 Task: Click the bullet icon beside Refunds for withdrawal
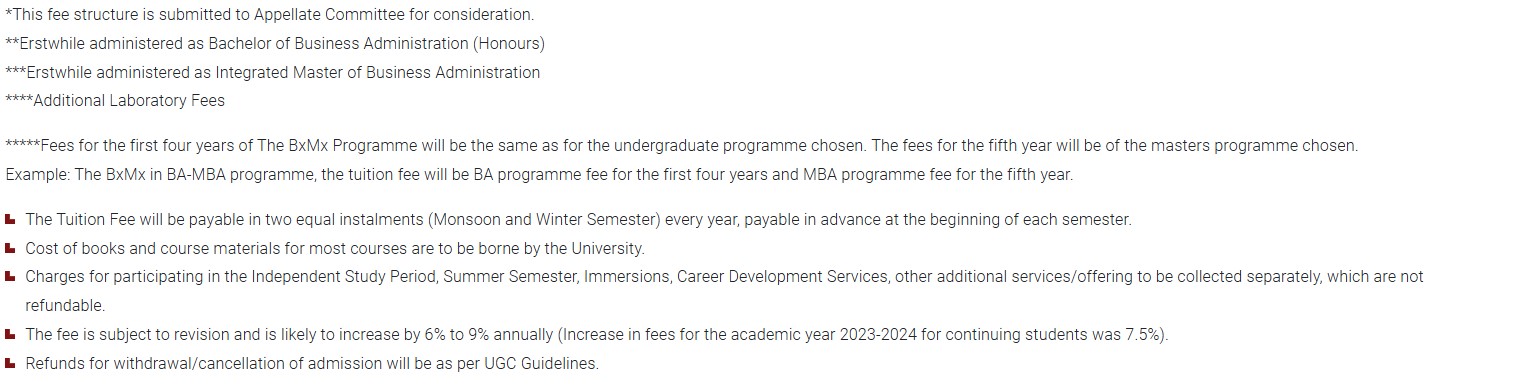(x=10, y=363)
